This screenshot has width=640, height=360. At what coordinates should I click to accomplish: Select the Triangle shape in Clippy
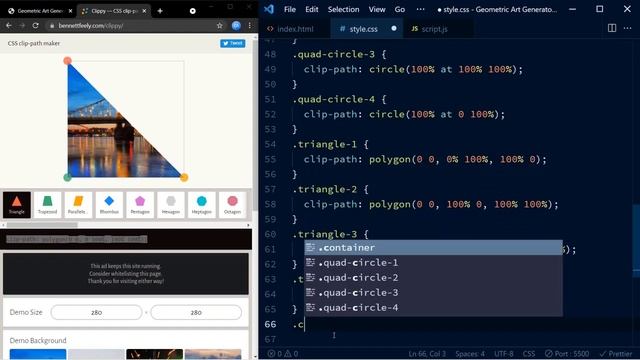pyautogui.click(x=17, y=204)
